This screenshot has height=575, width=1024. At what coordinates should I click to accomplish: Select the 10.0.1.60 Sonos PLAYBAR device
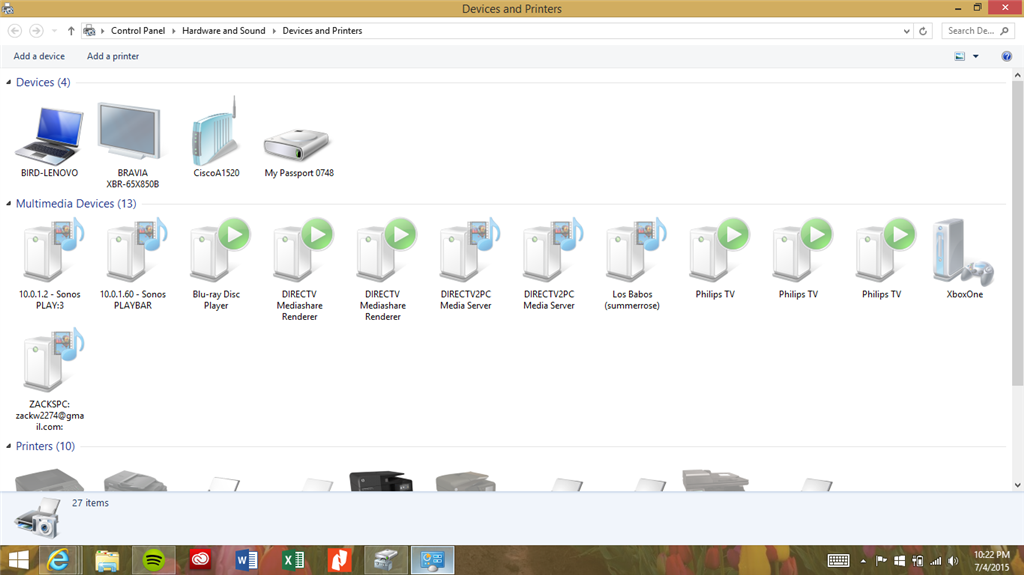pyautogui.click(x=133, y=265)
